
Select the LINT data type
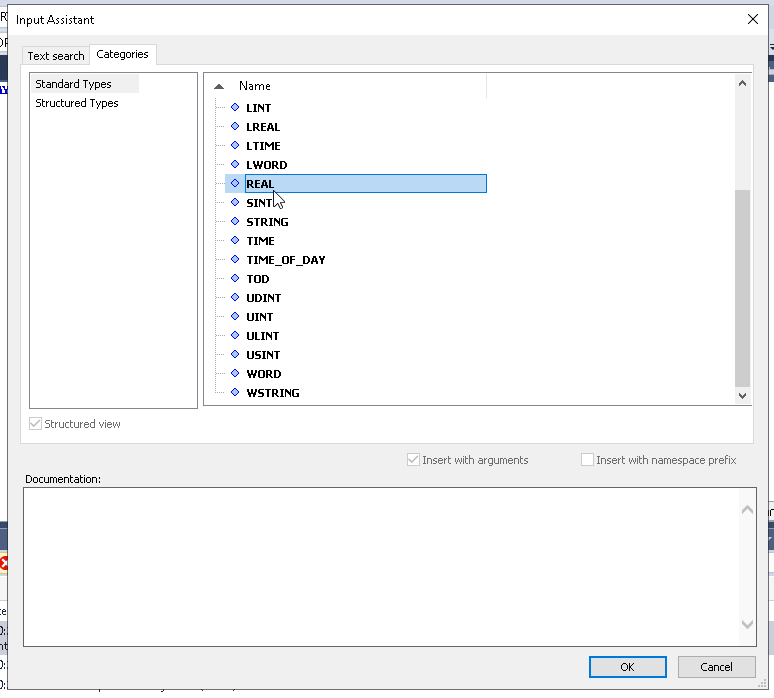(x=259, y=108)
